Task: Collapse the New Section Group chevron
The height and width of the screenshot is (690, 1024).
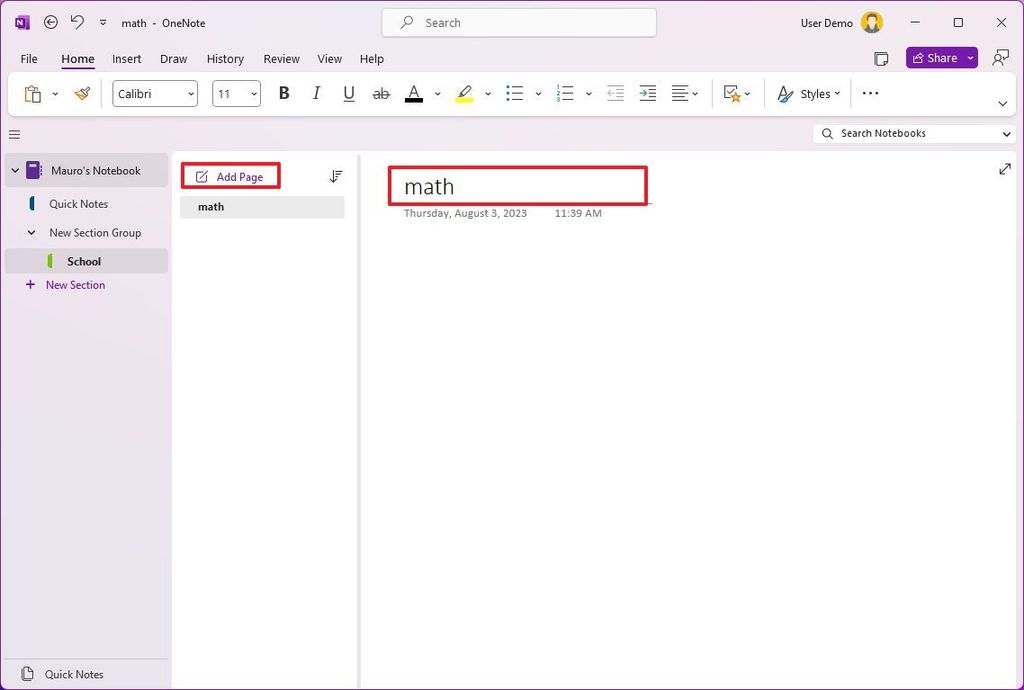Action: 32,232
